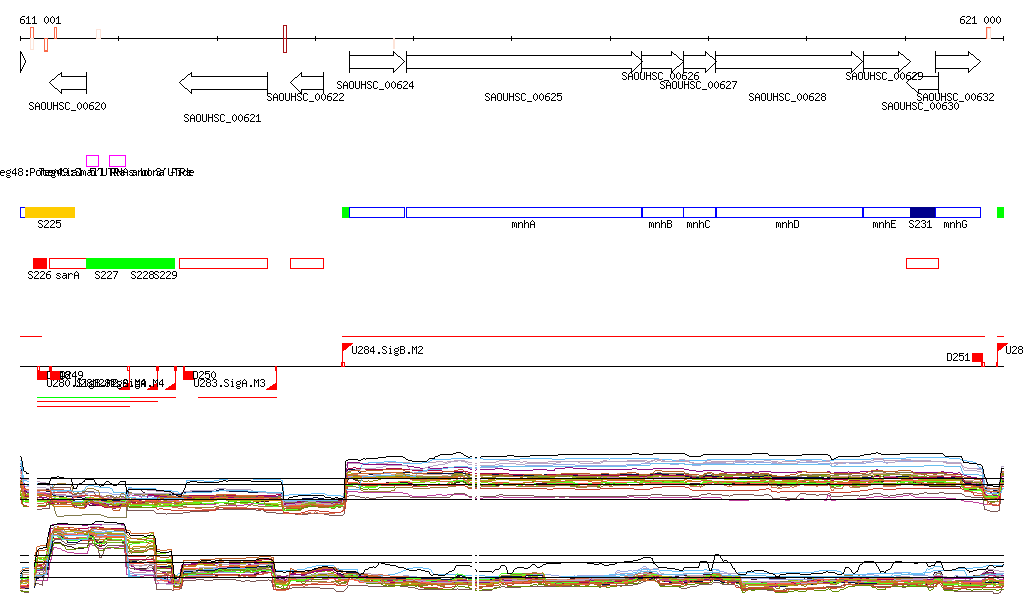1024x611 pixels.
Task: Click the 'SAOUHSC_00625' label text
Action: click(523, 97)
